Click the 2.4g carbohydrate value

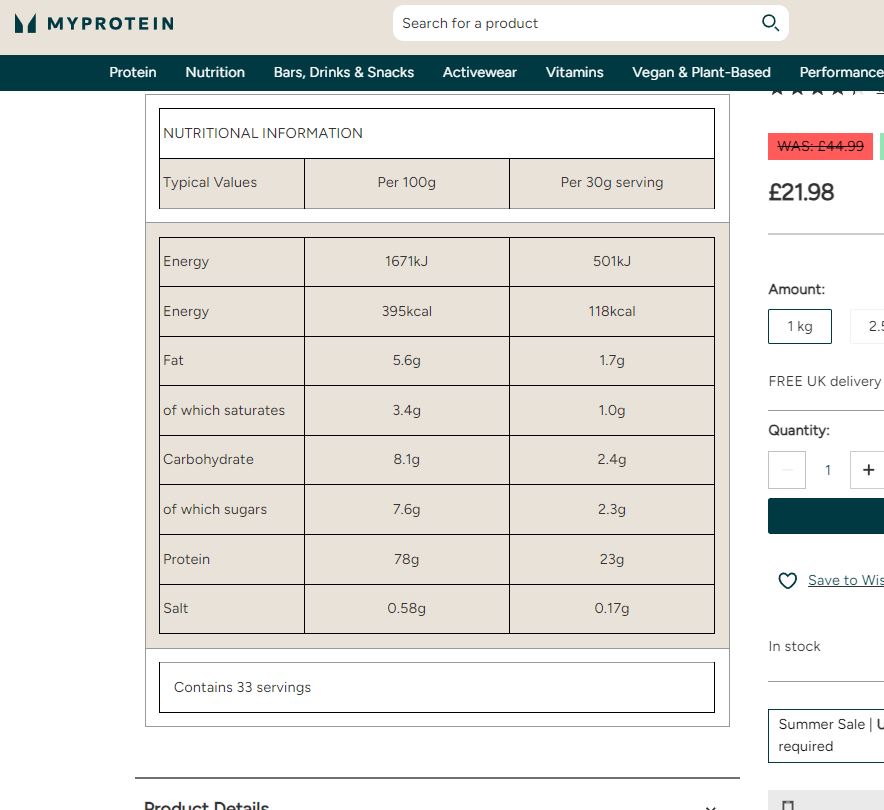[x=612, y=460]
